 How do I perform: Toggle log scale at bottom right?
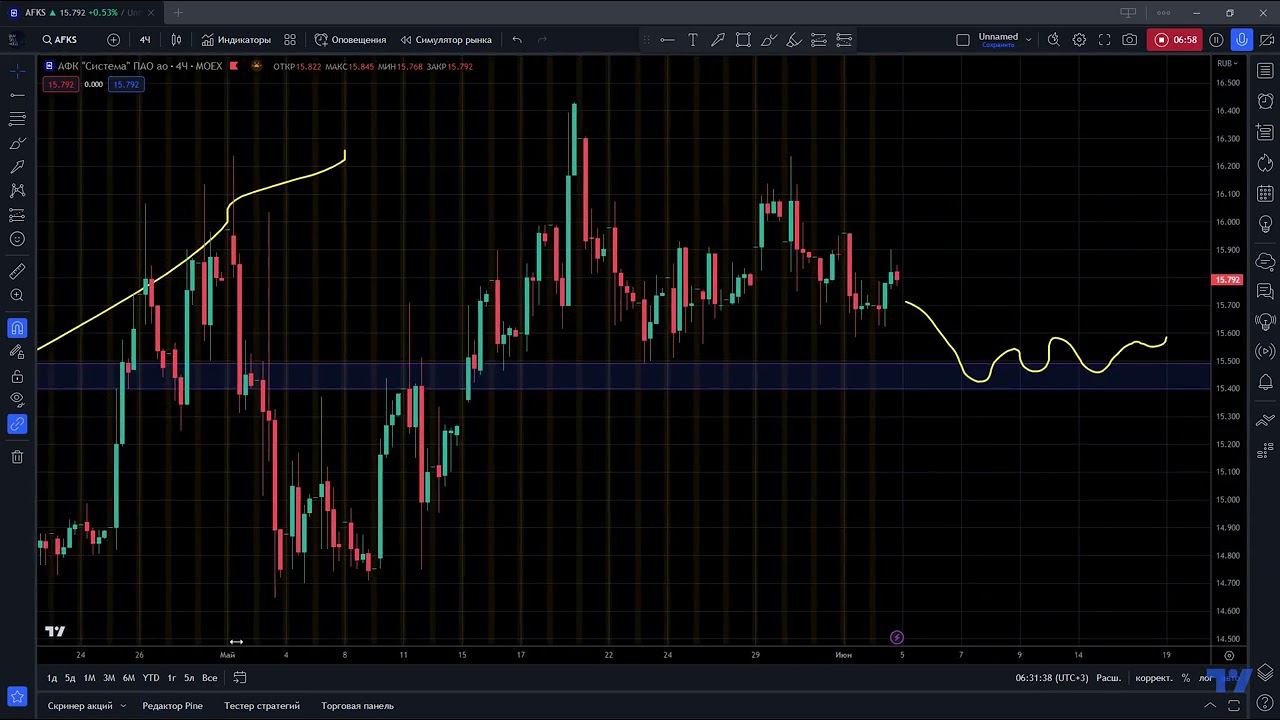(x=1205, y=678)
